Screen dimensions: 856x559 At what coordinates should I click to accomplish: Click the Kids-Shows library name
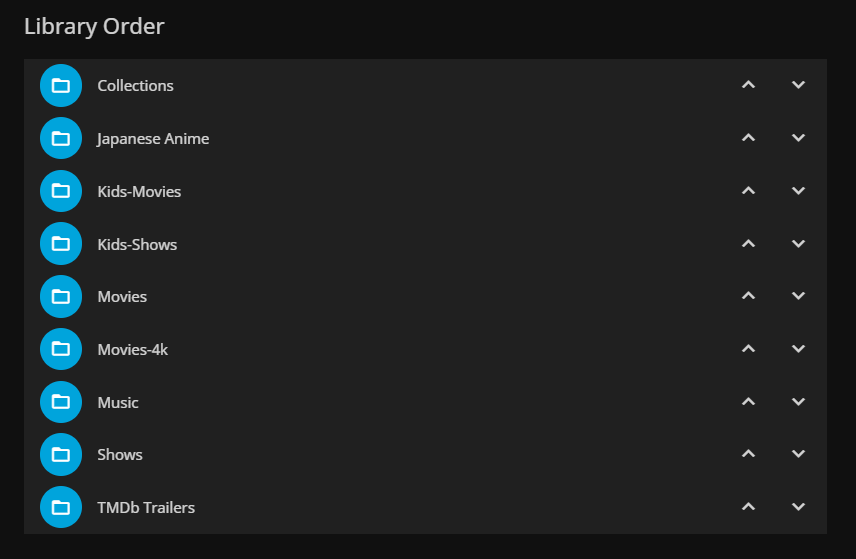(137, 244)
